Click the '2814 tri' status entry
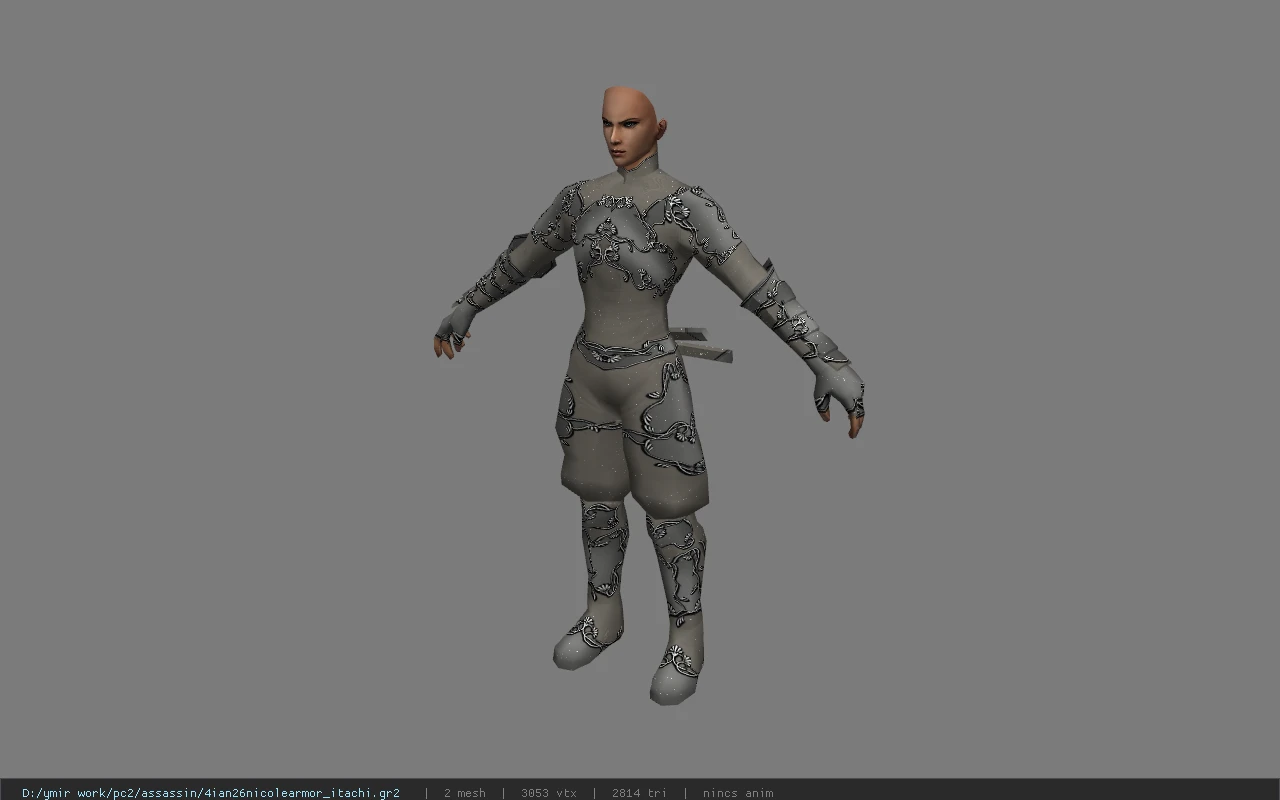The height and width of the screenshot is (800, 1280). tap(639, 793)
